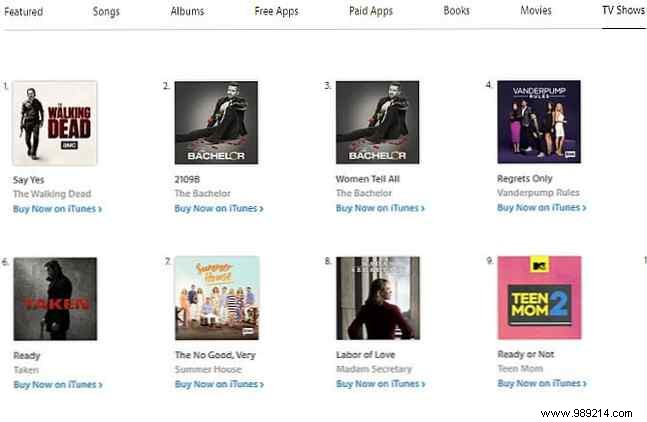This screenshot has width=647, height=422.
Task: Click the Summer House cover art
Action: coord(216,298)
